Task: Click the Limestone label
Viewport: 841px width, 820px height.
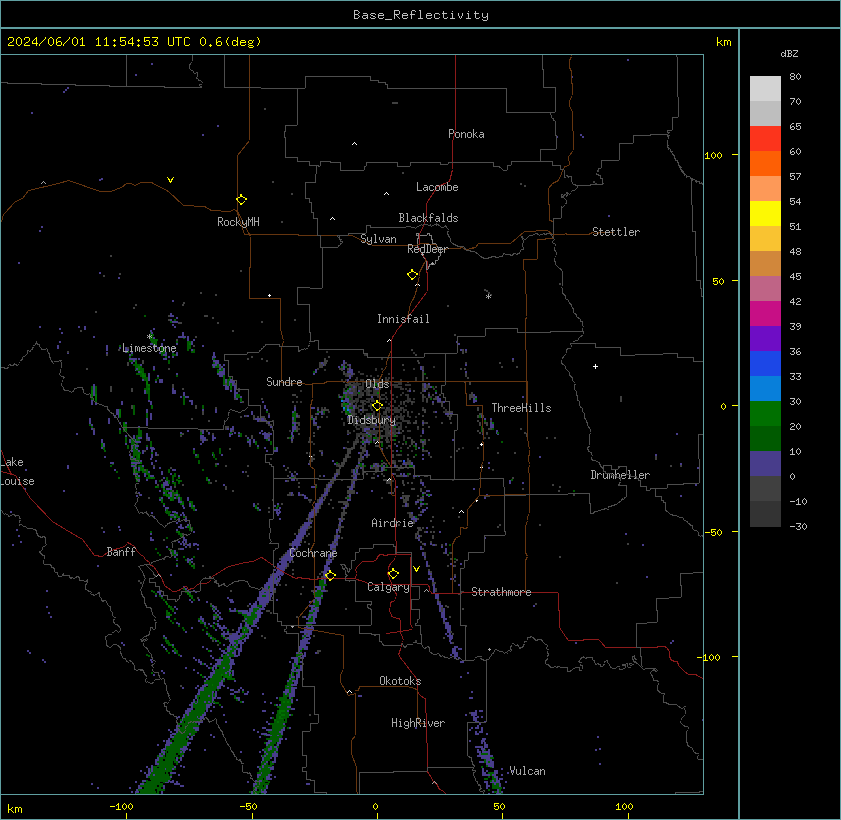Action: point(149,348)
